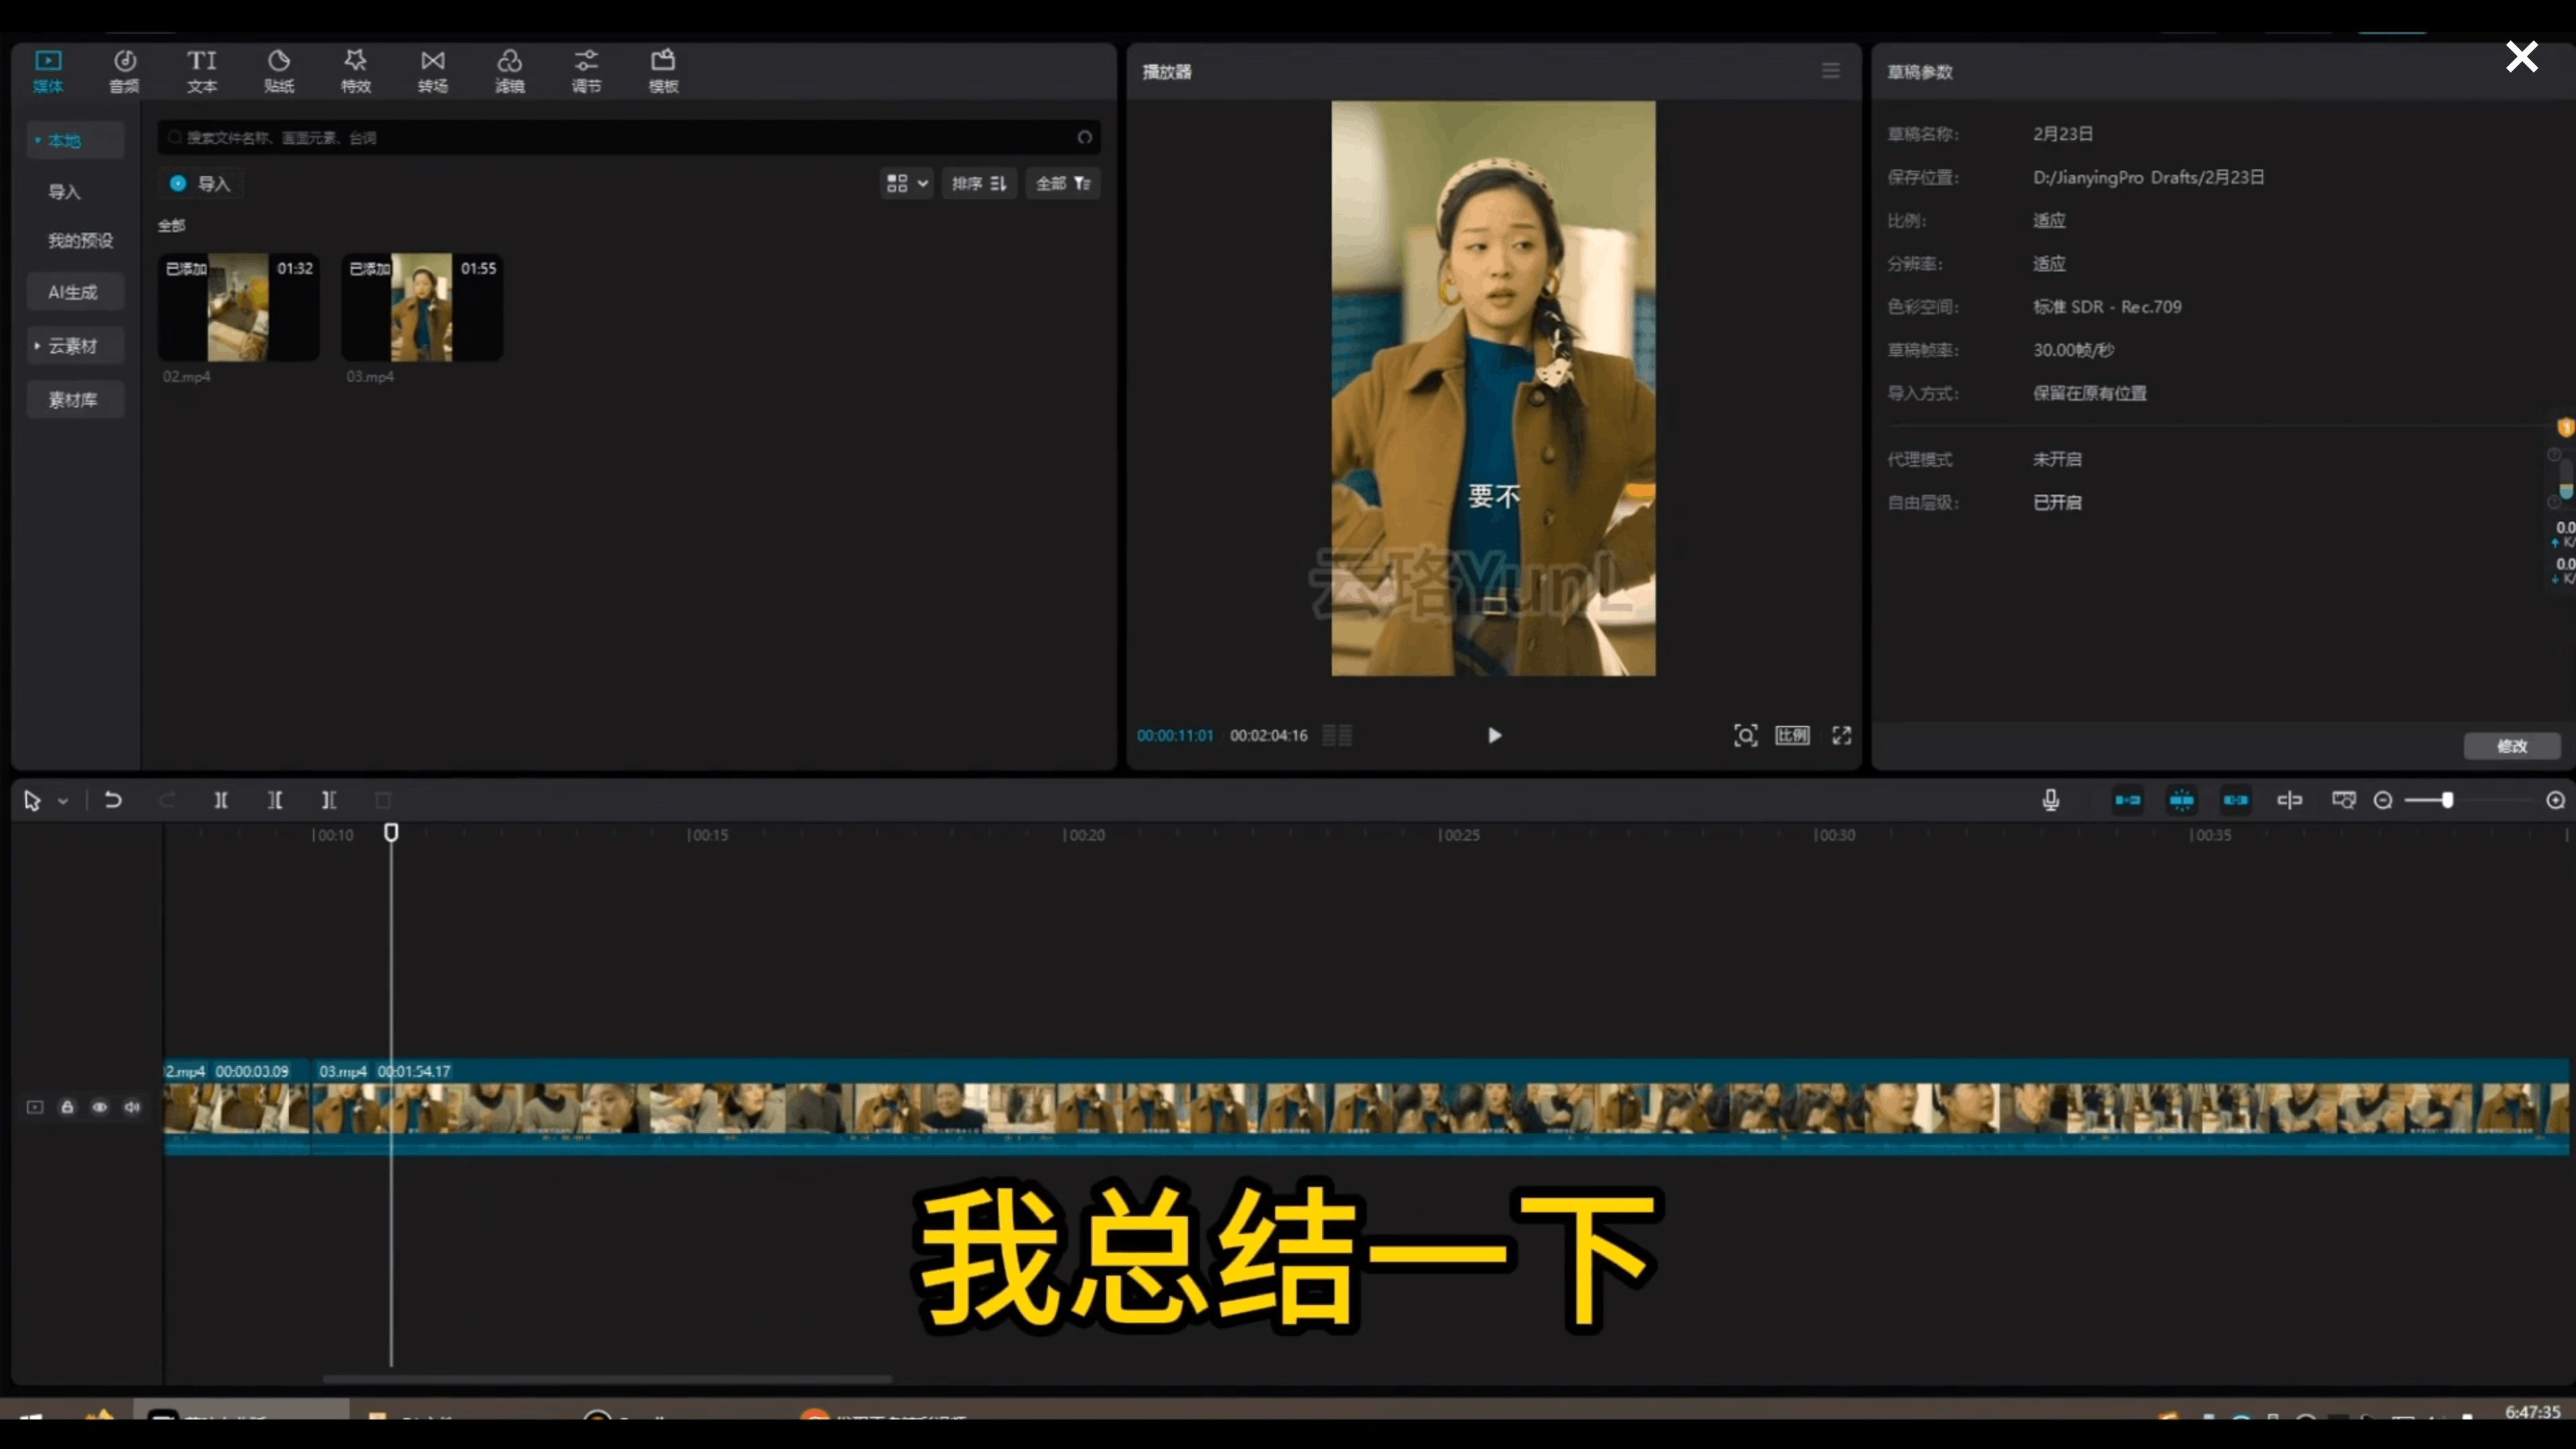Switch to the 贴纸 stickers tab
Screen dimensions: 2576x1449
click(x=279, y=71)
